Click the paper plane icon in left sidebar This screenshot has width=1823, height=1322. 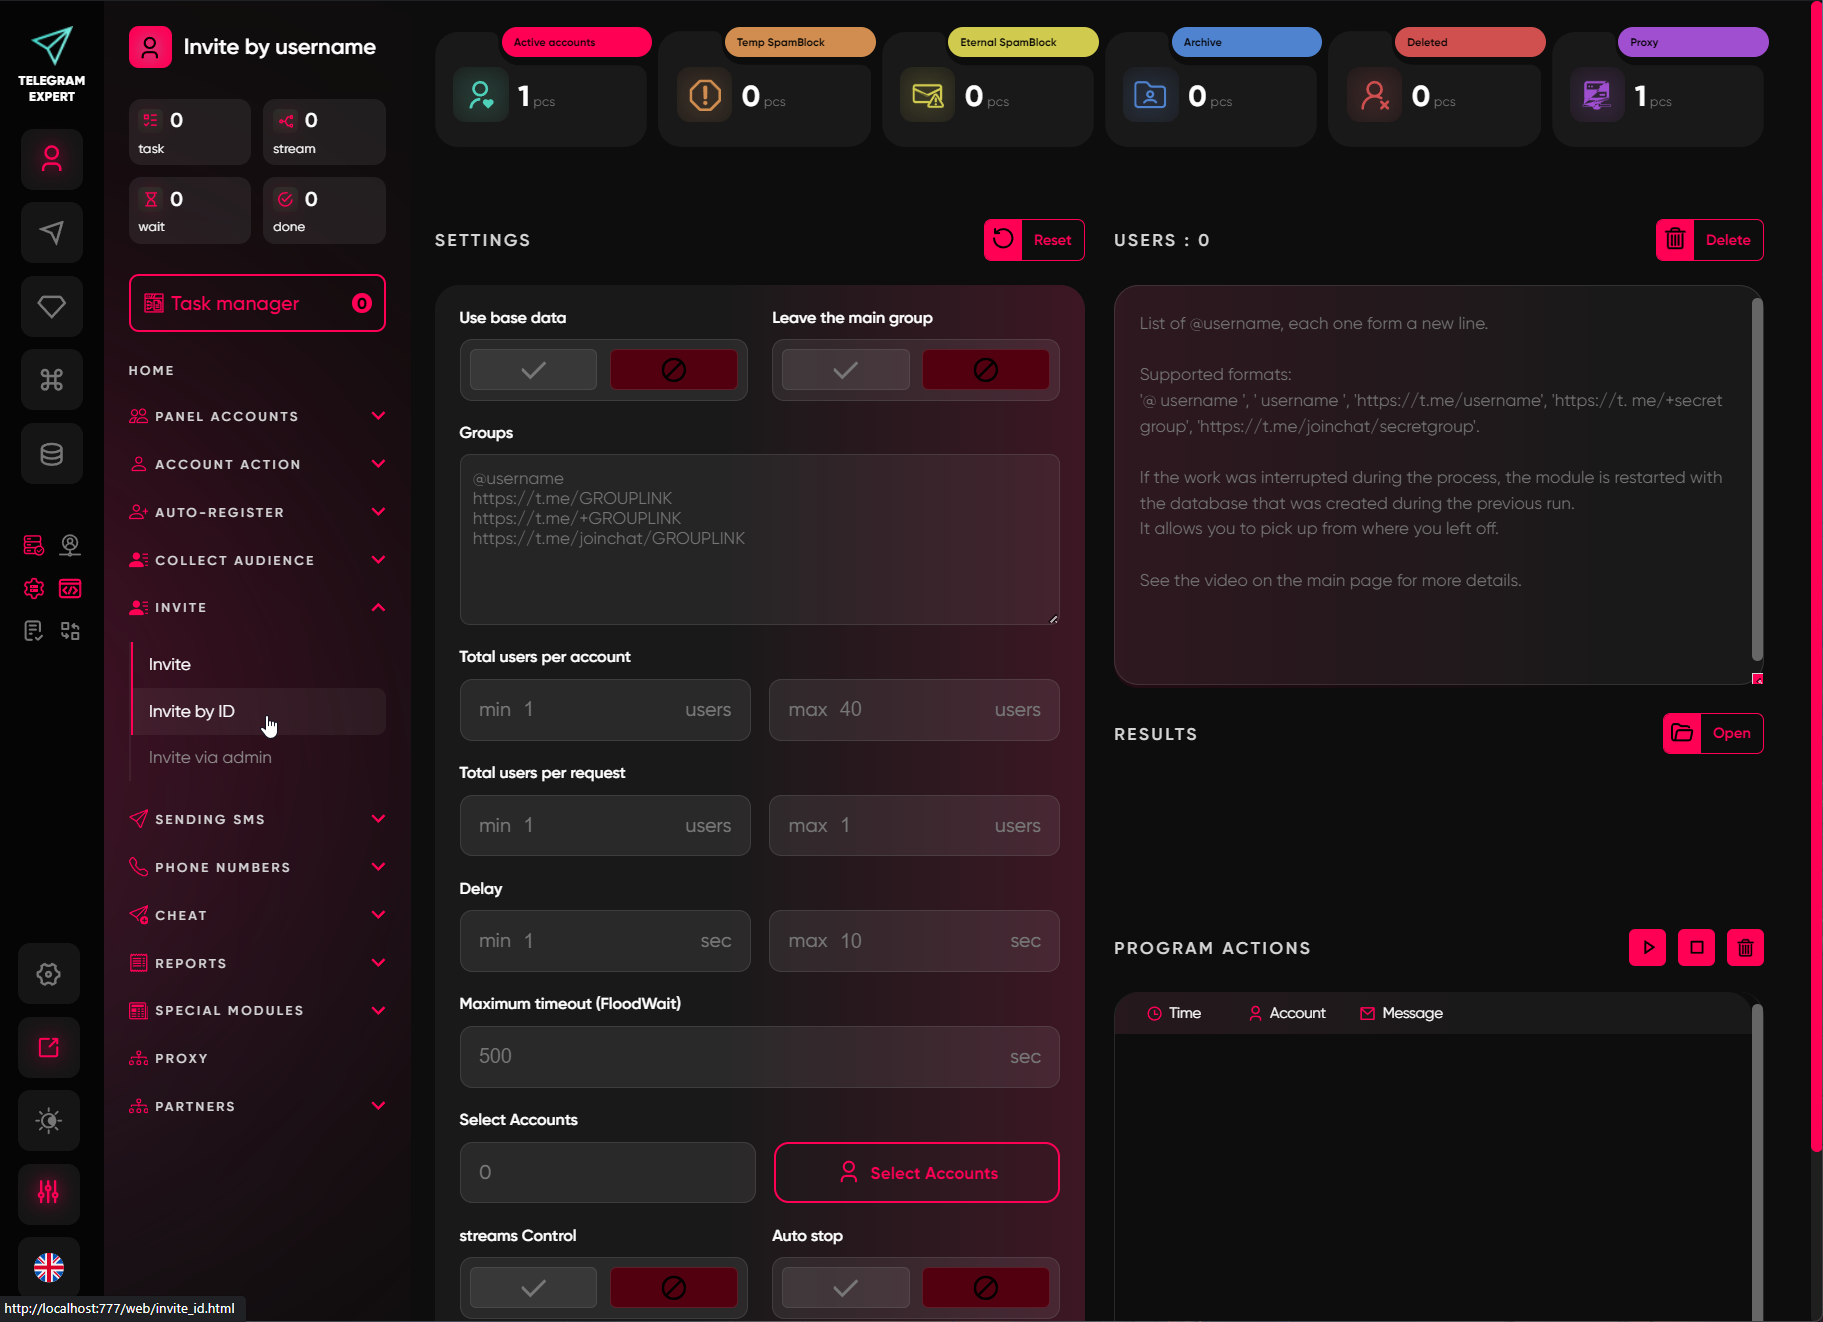(51, 233)
